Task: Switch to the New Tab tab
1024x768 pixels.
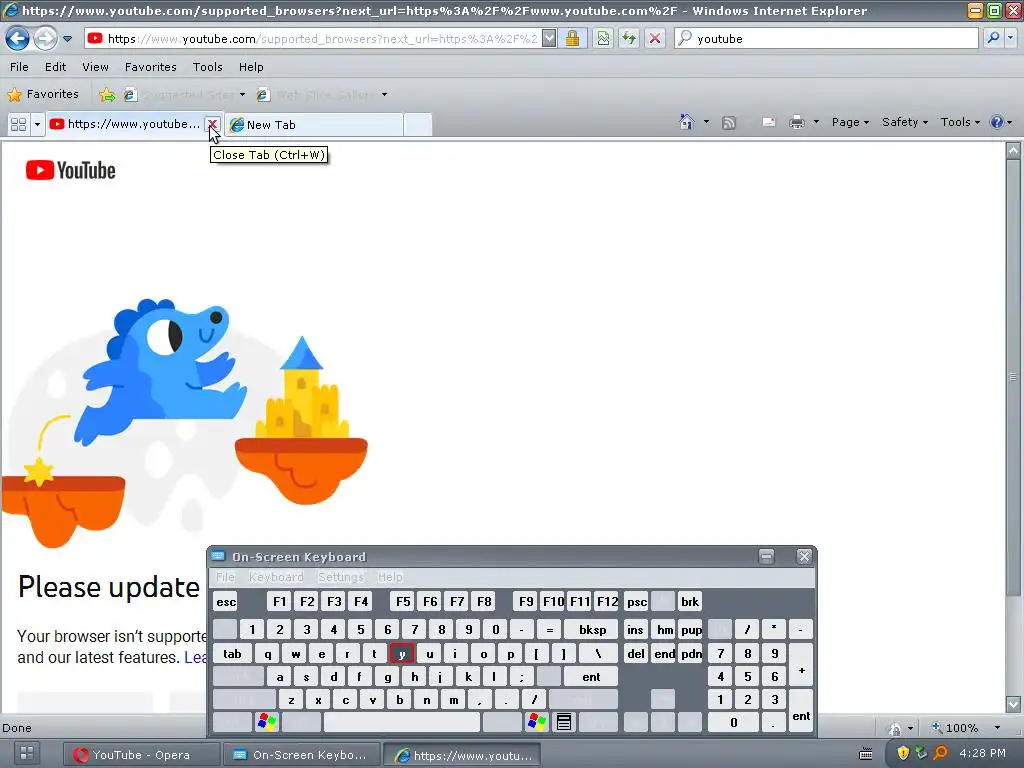Action: coord(313,125)
